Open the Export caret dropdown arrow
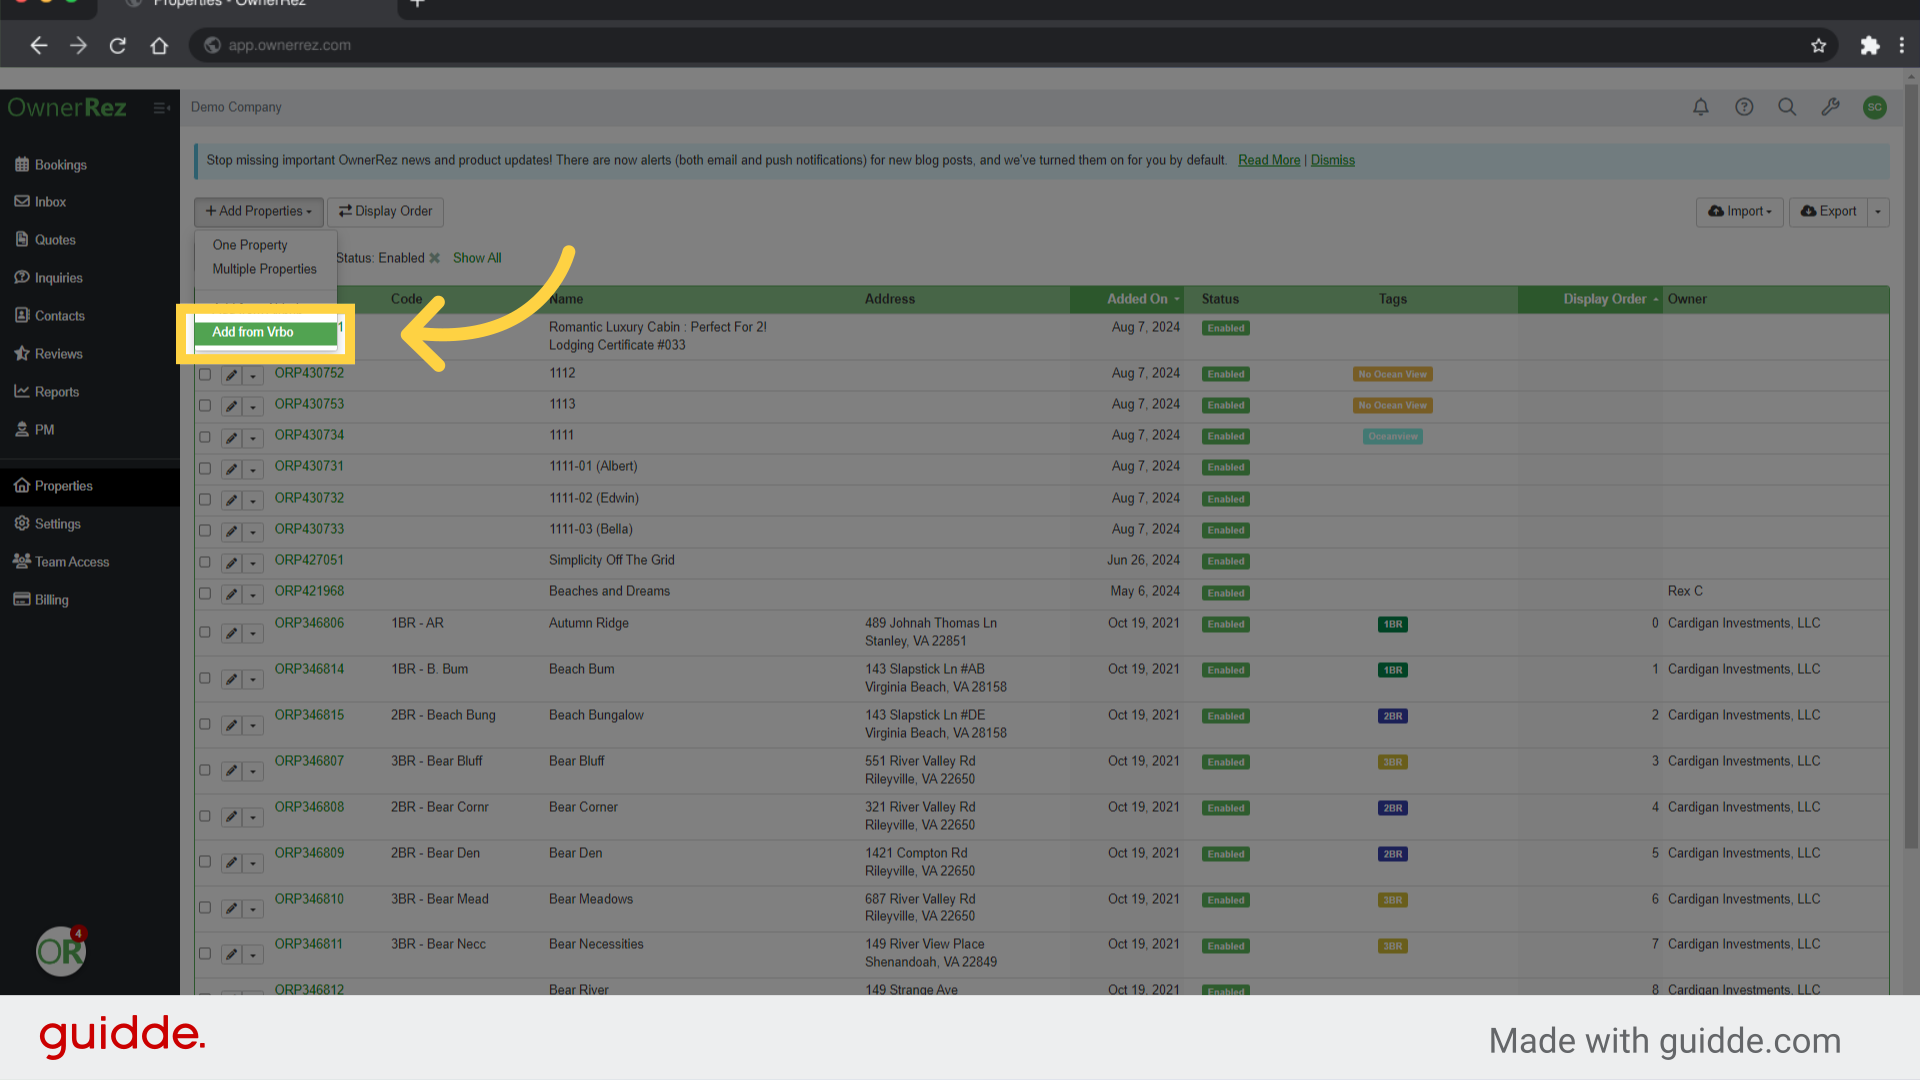 click(1878, 211)
